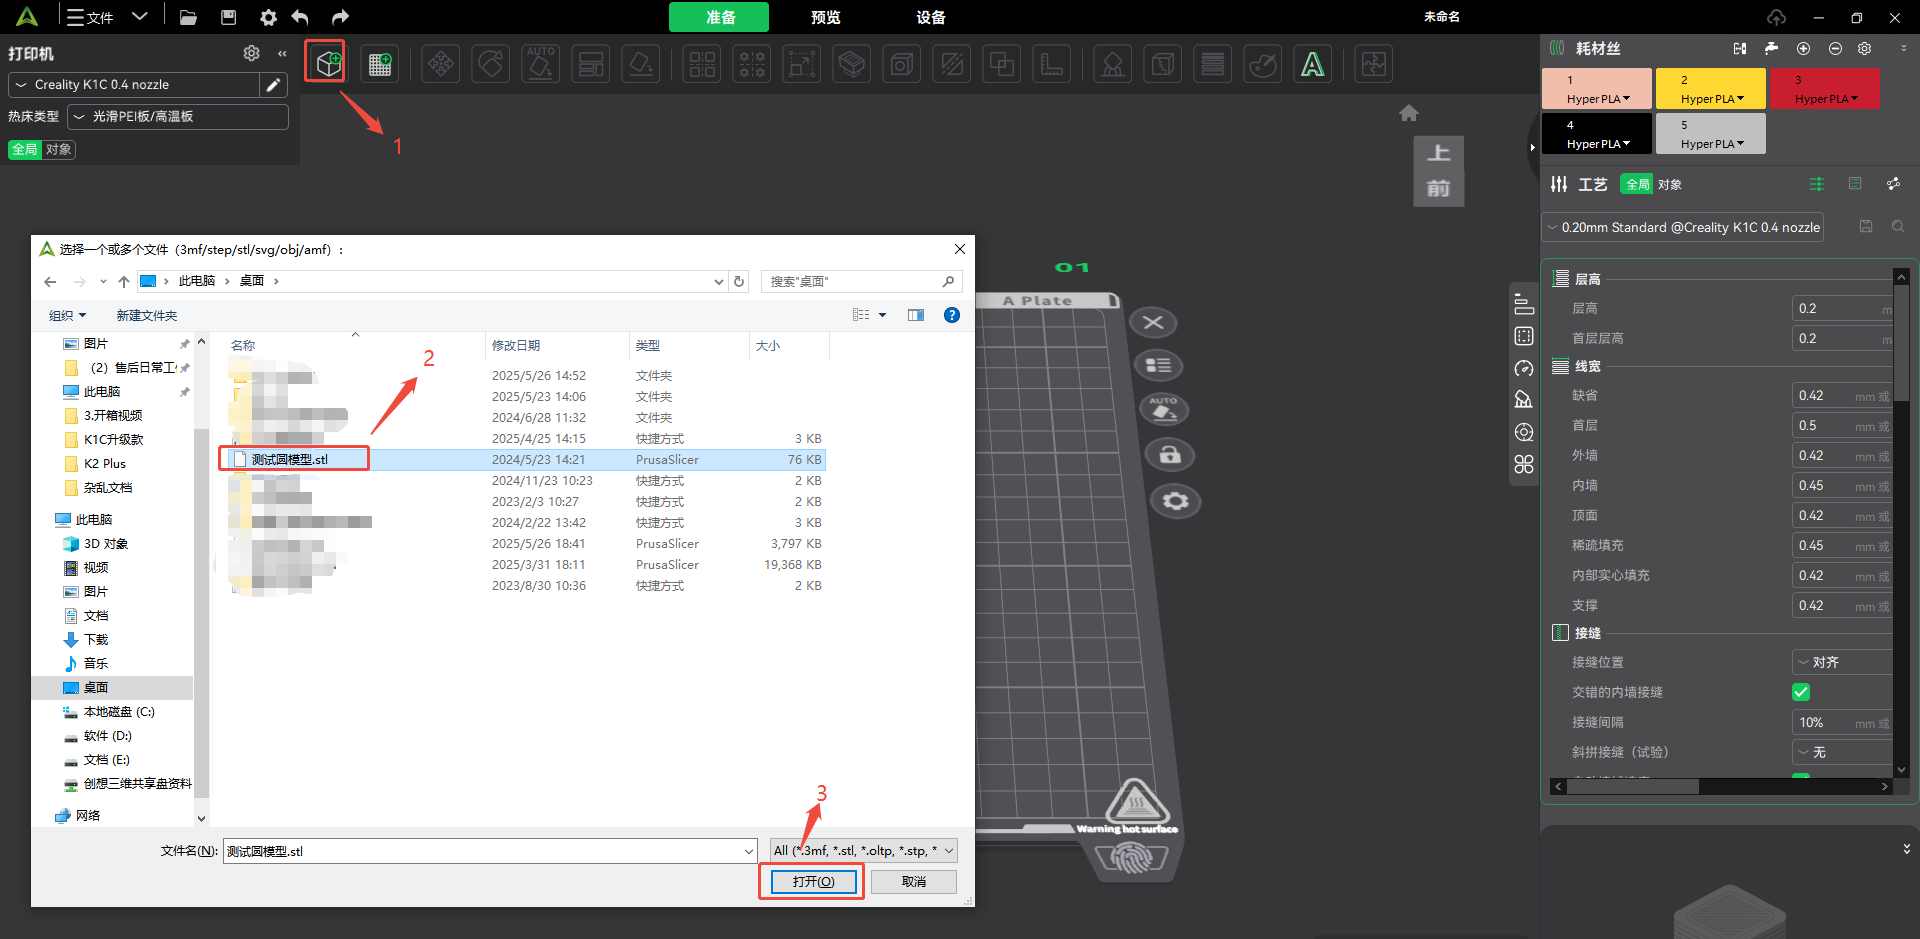
Task: Edit printer preset with pencil icon
Action: [x=273, y=85]
